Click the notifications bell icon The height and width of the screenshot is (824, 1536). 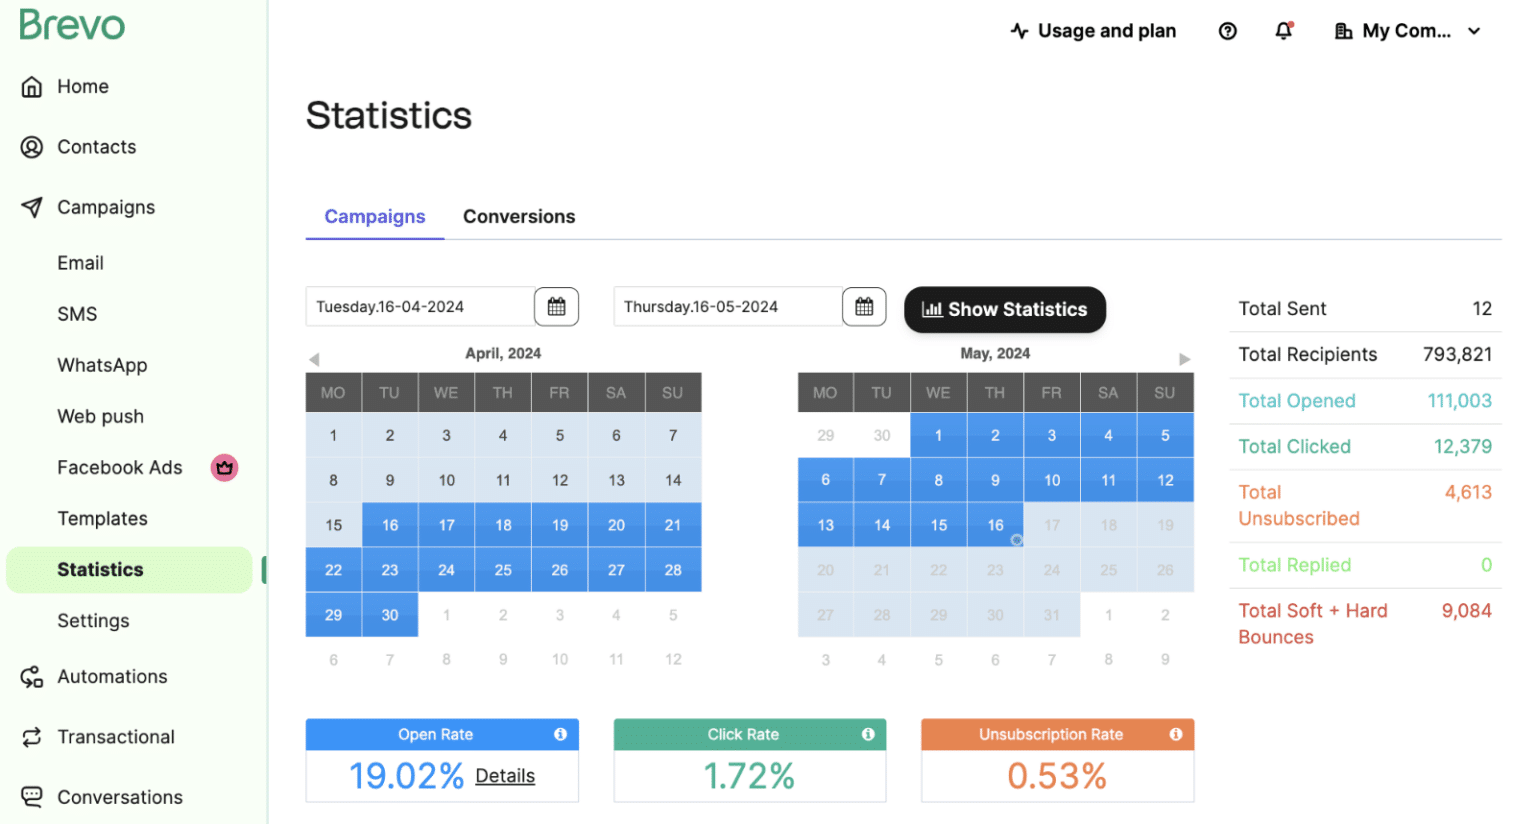tap(1283, 31)
